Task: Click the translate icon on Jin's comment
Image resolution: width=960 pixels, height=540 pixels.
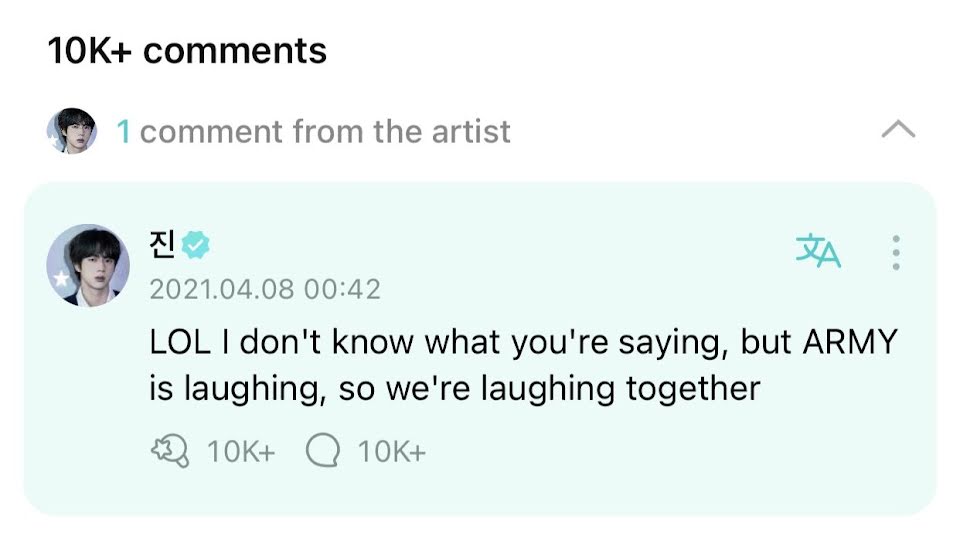Action: pyautogui.click(x=818, y=251)
